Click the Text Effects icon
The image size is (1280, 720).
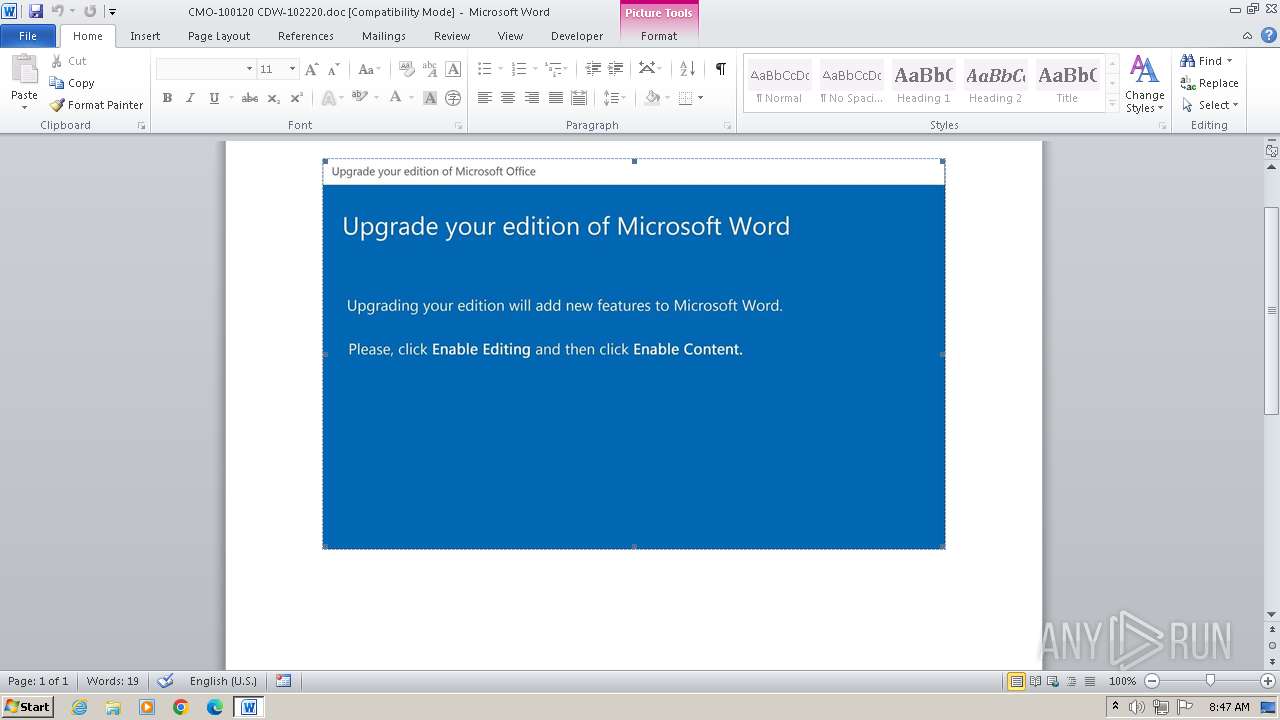pyautogui.click(x=327, y=98)
